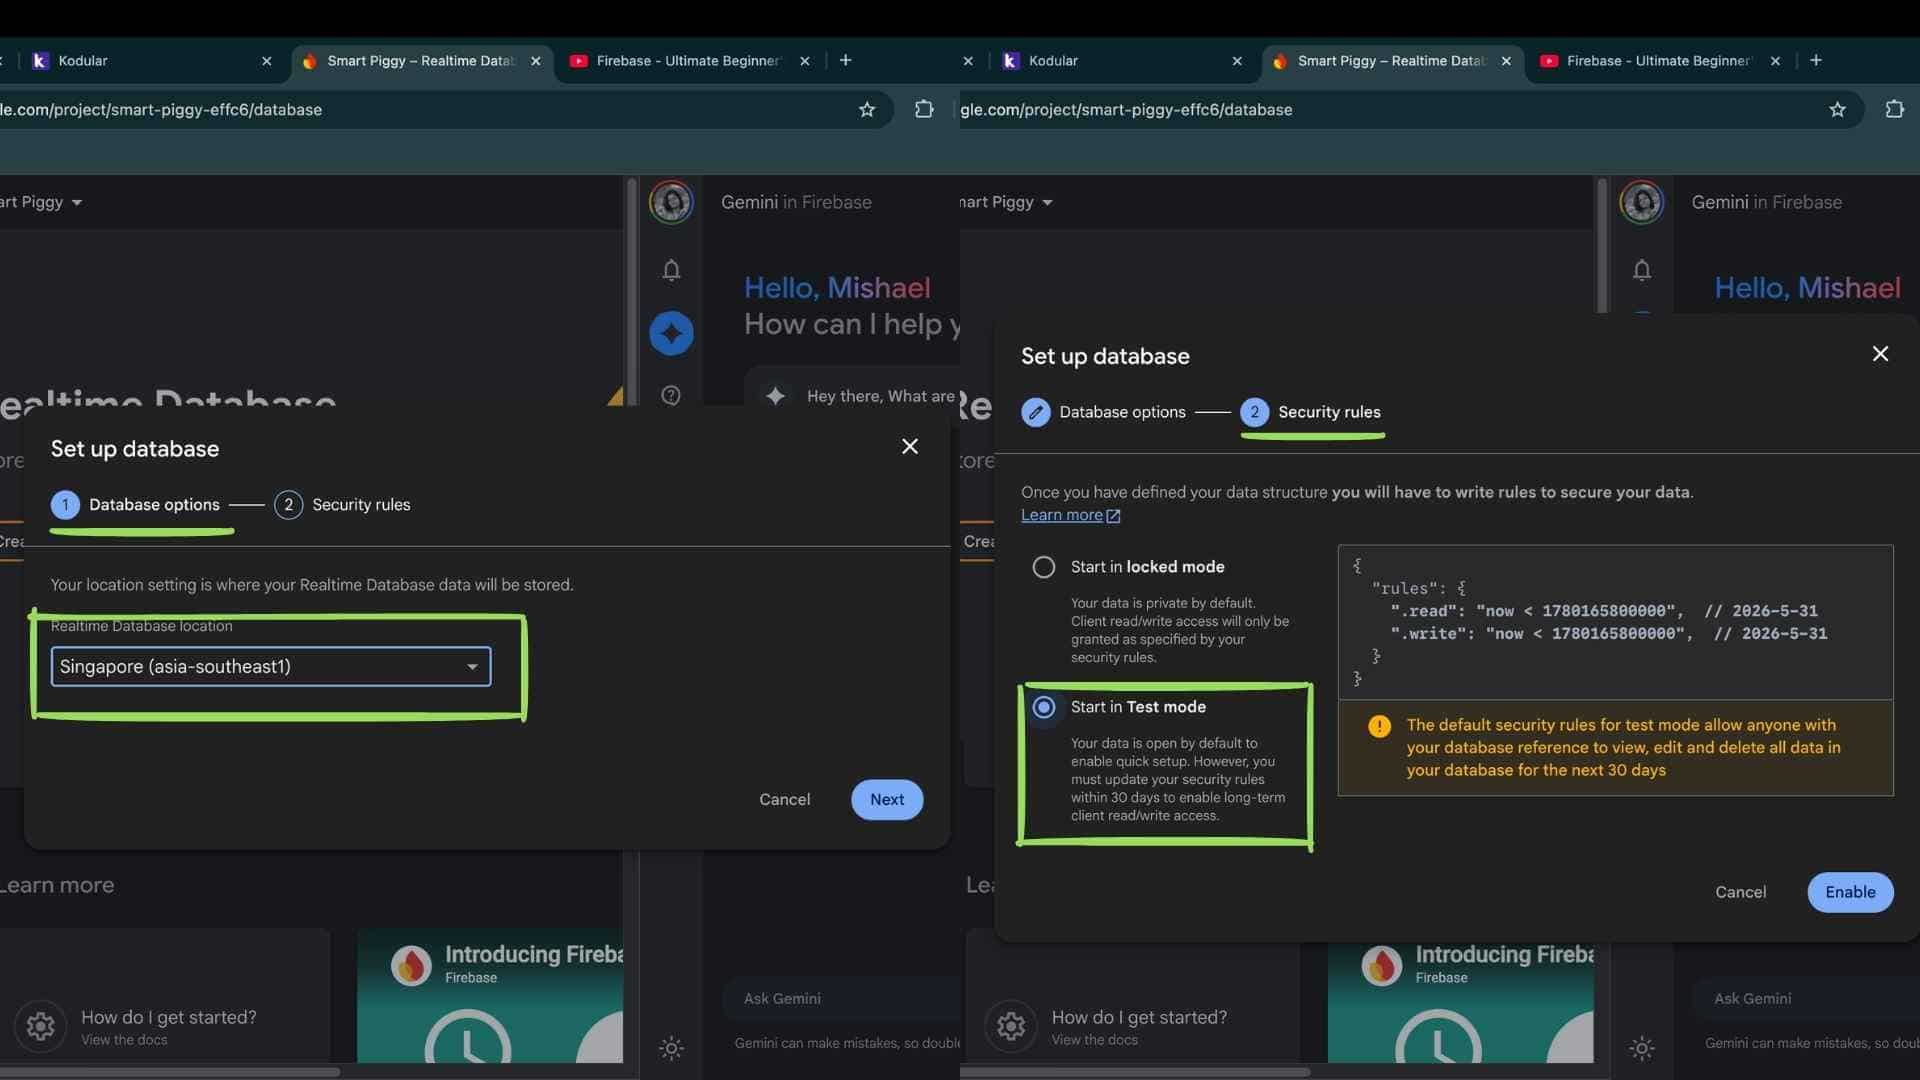
Task: Click the horizontal scrollbar in the left console
Action: pyautogui.click(x=170, y=1072)
